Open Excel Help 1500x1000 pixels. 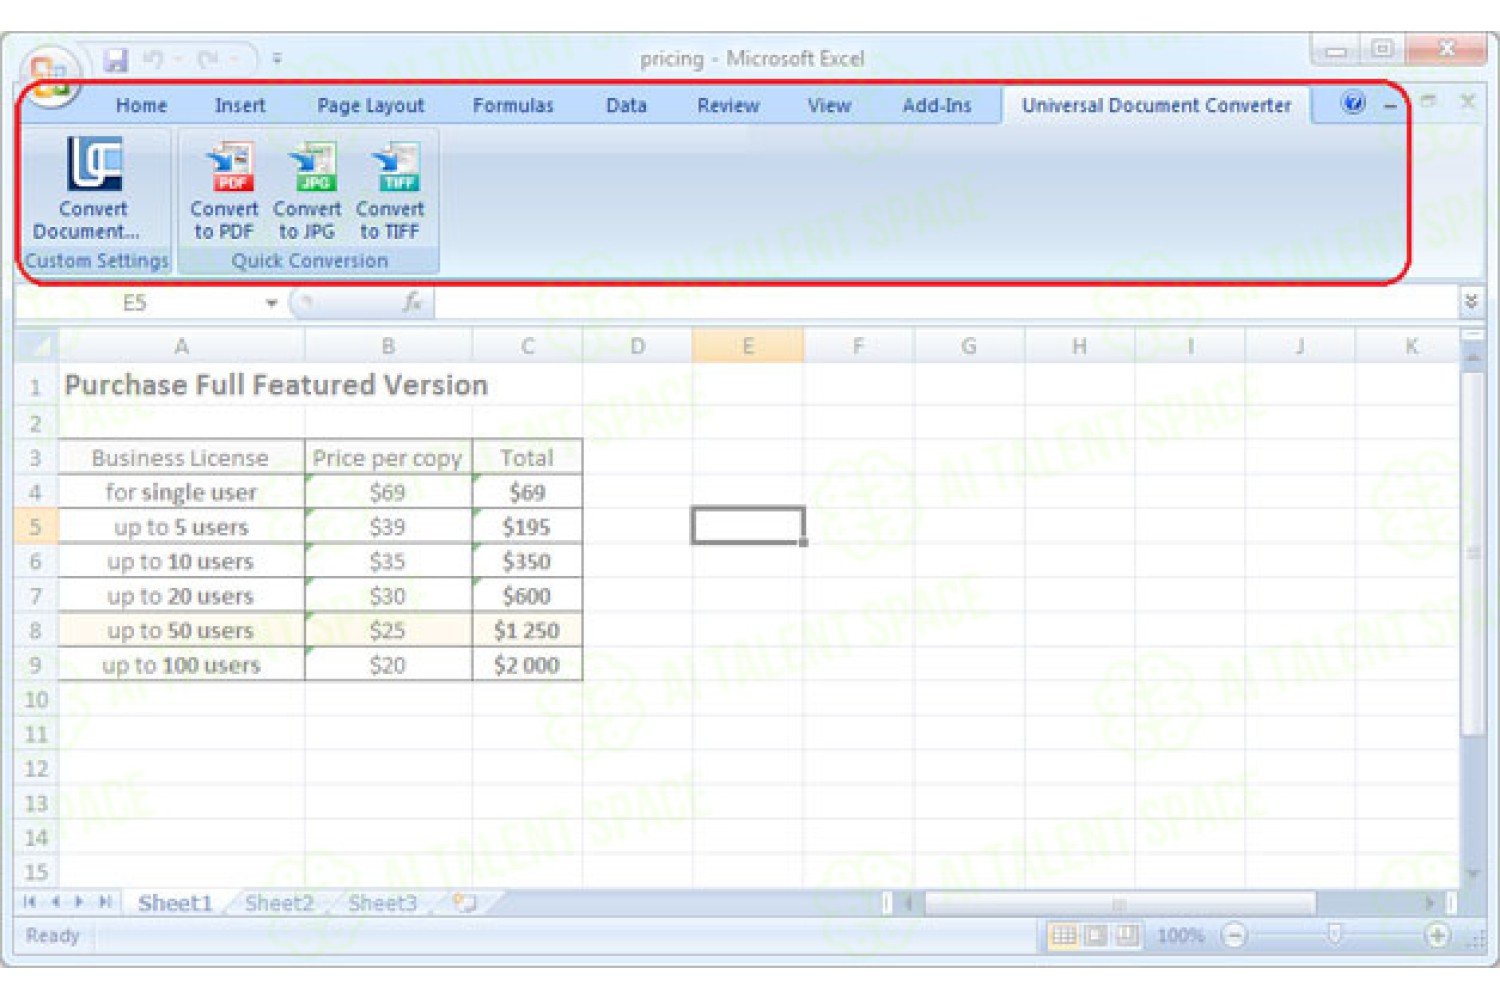pos(1353,103)
